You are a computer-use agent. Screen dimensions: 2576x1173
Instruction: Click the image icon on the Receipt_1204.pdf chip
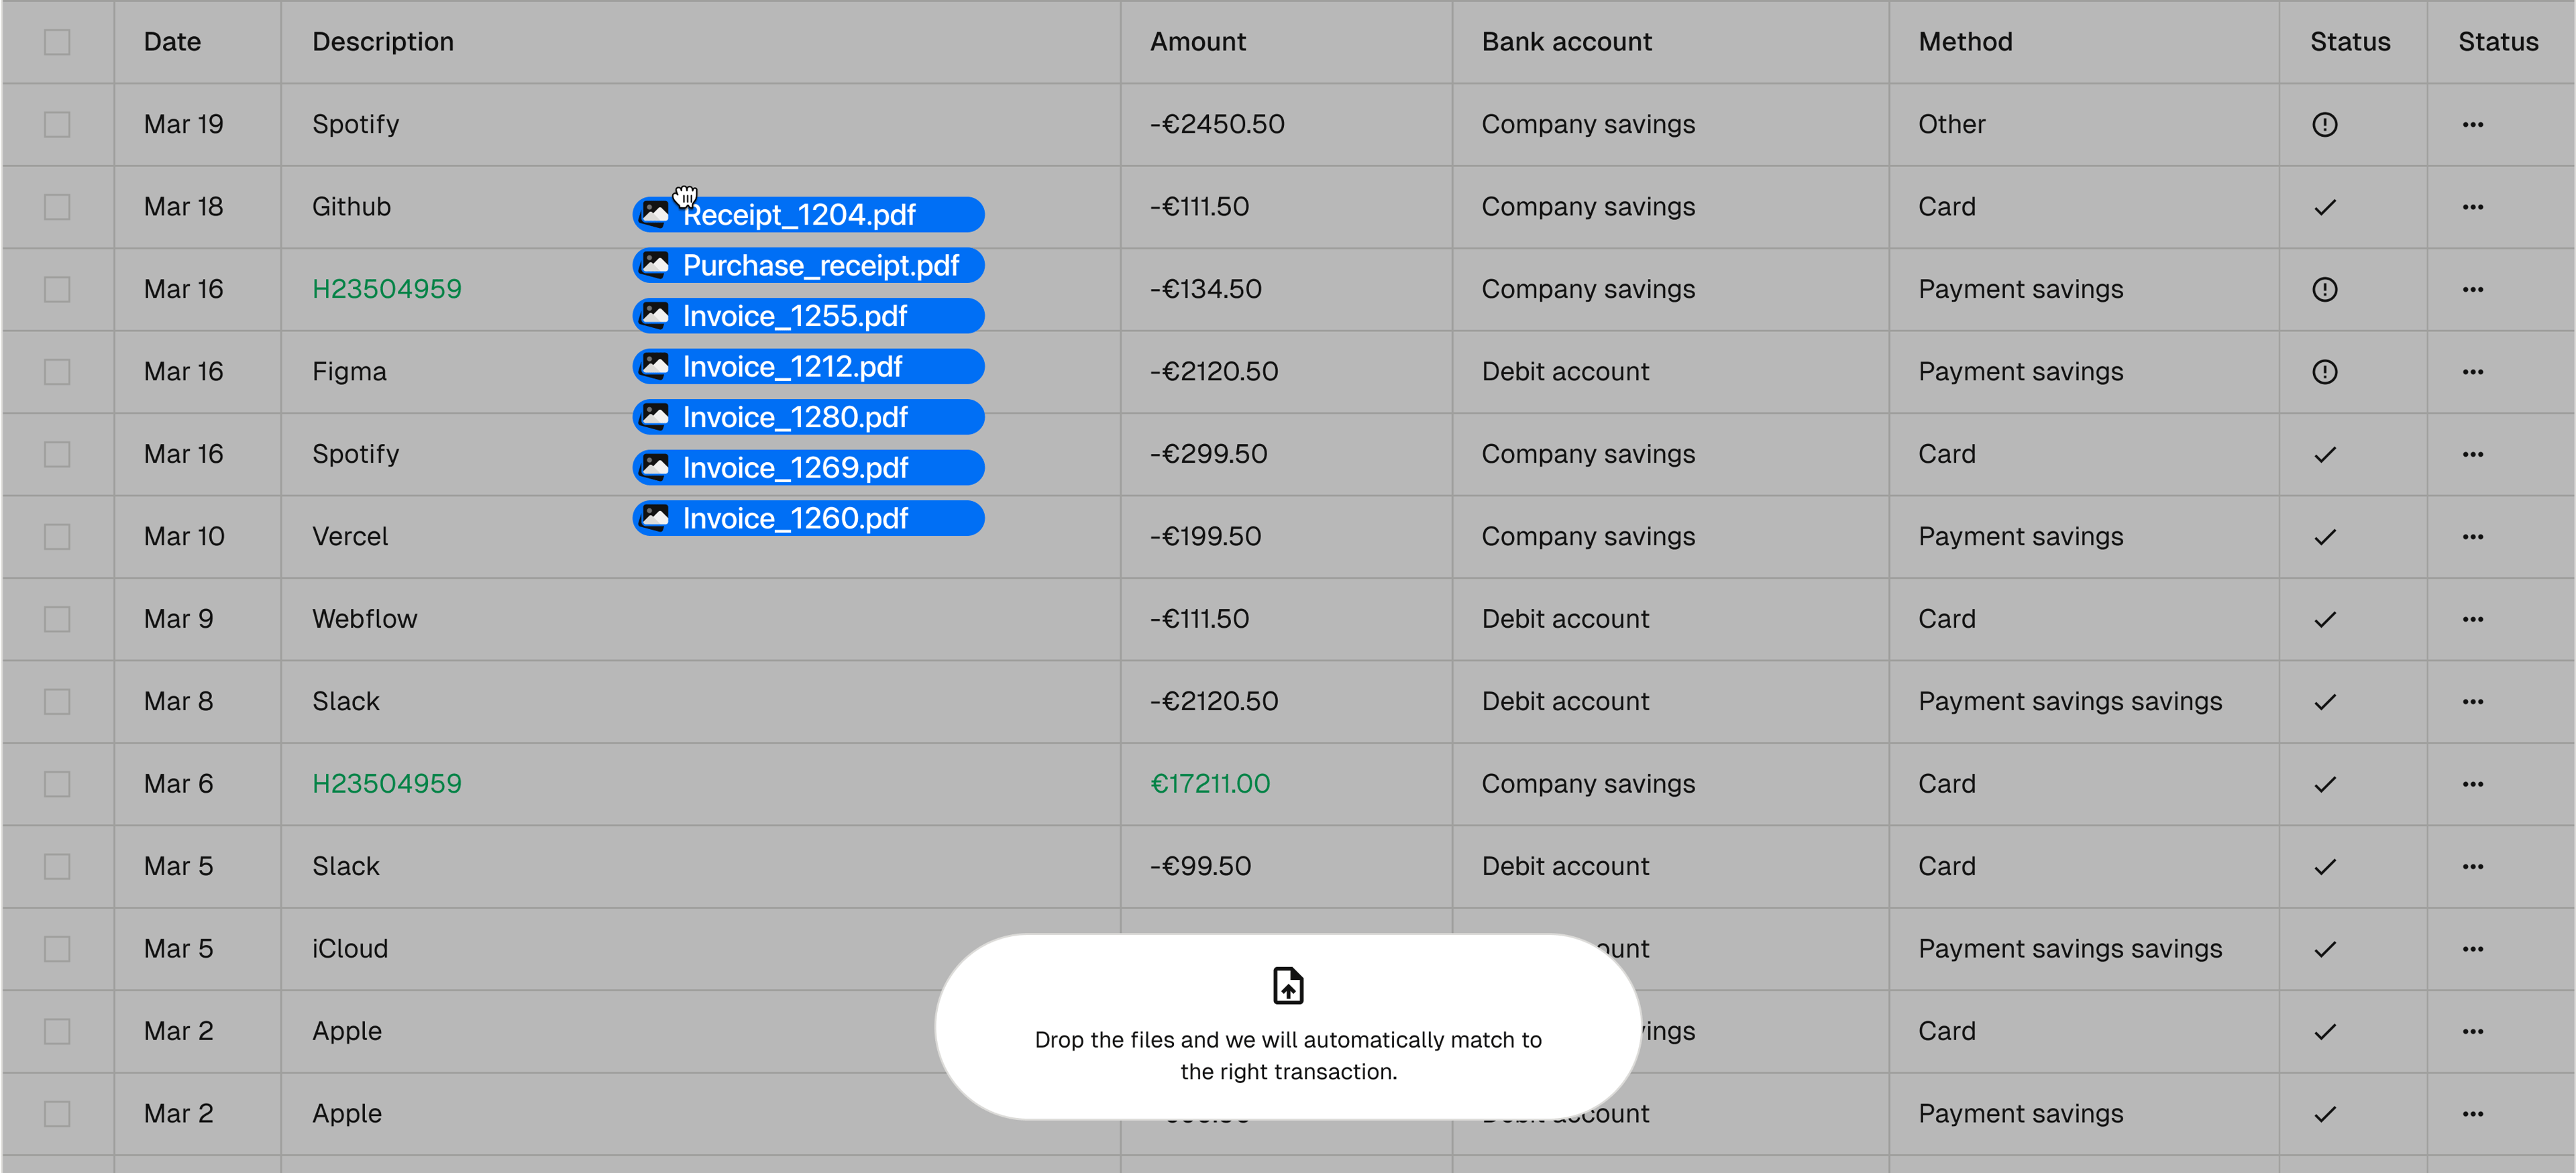click(x=655, y=214)
